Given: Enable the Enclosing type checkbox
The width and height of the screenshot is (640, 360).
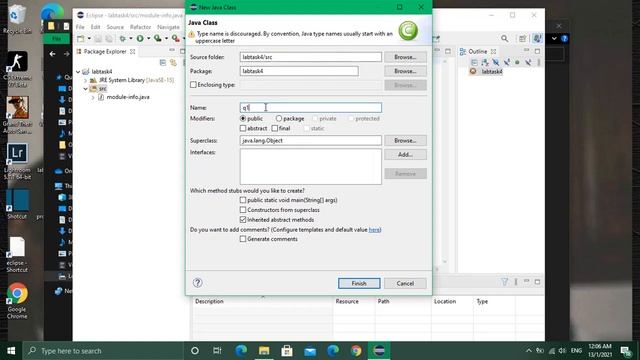Looking at the screenshot, I should [193, 85].
